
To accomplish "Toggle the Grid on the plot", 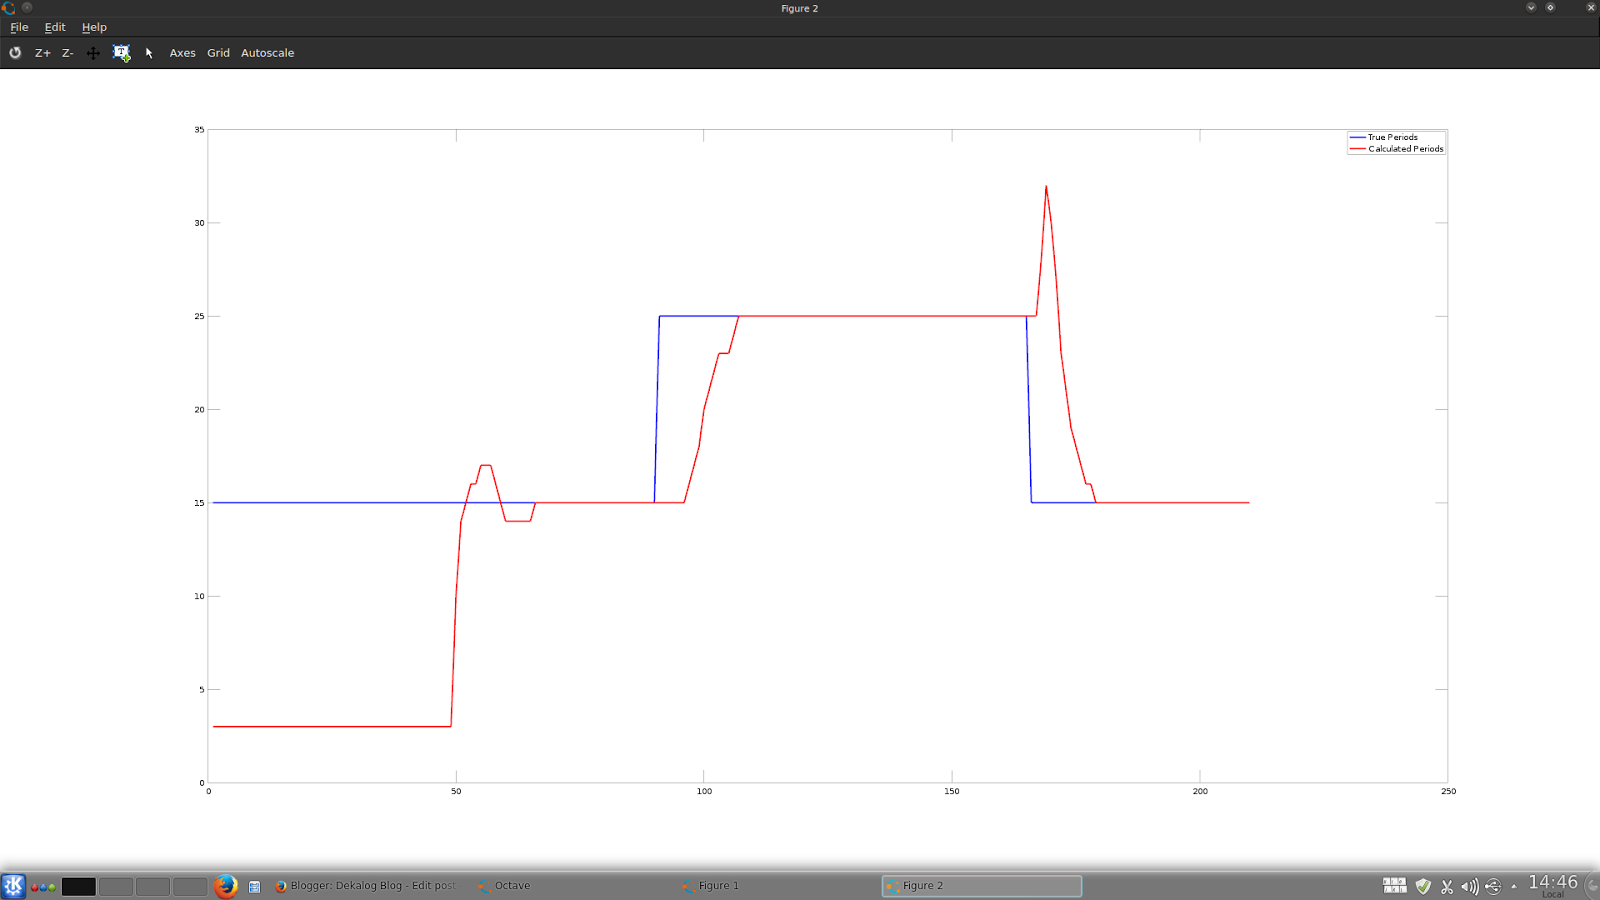I will [217, 53].
